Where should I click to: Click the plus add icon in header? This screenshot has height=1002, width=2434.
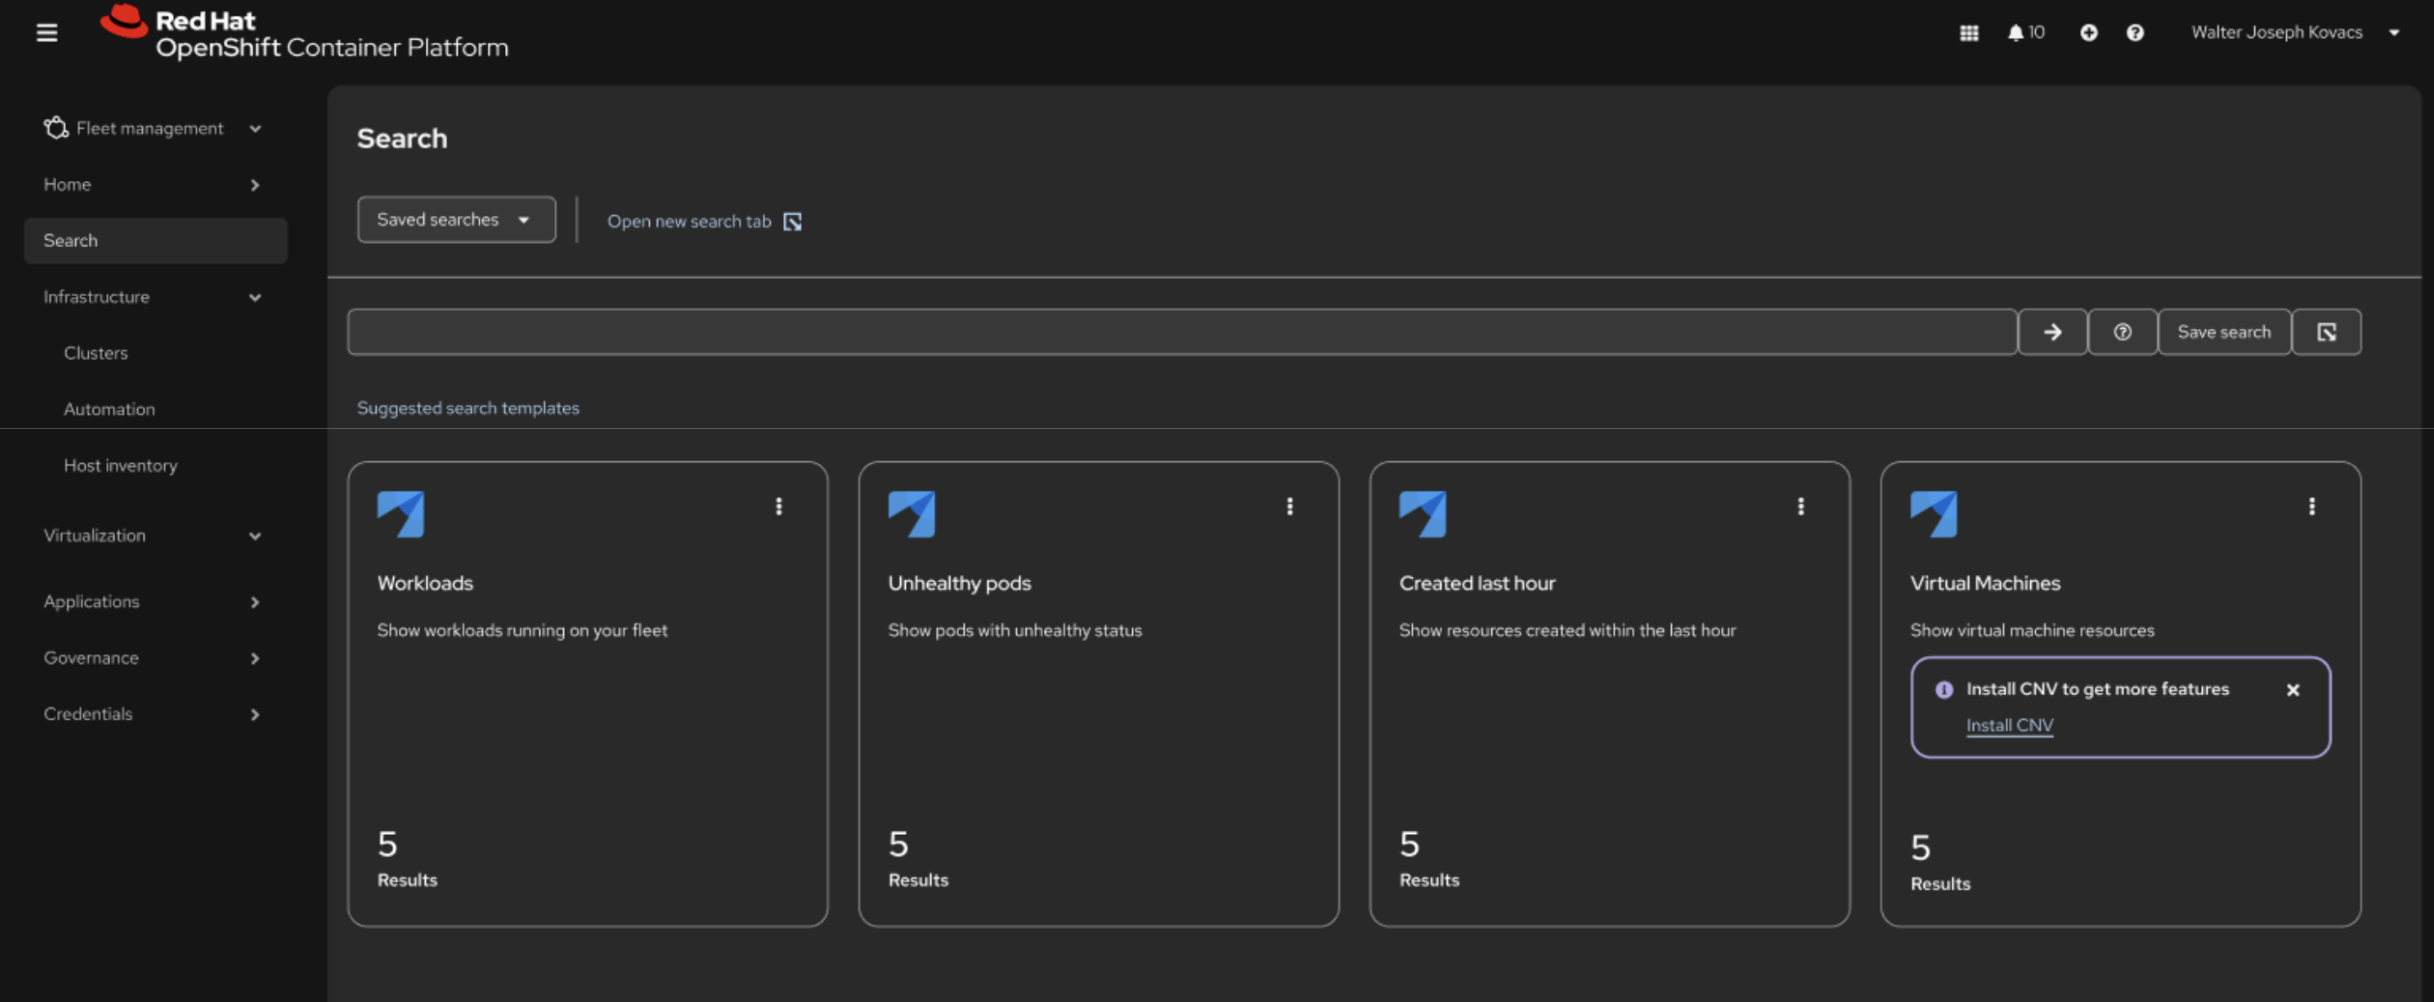tap(2088, 33)
